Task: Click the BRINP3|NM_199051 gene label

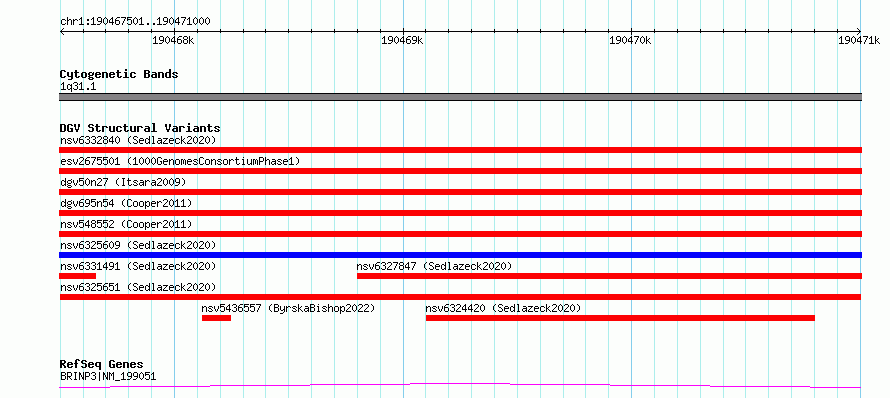Action: tap(108, 376)
